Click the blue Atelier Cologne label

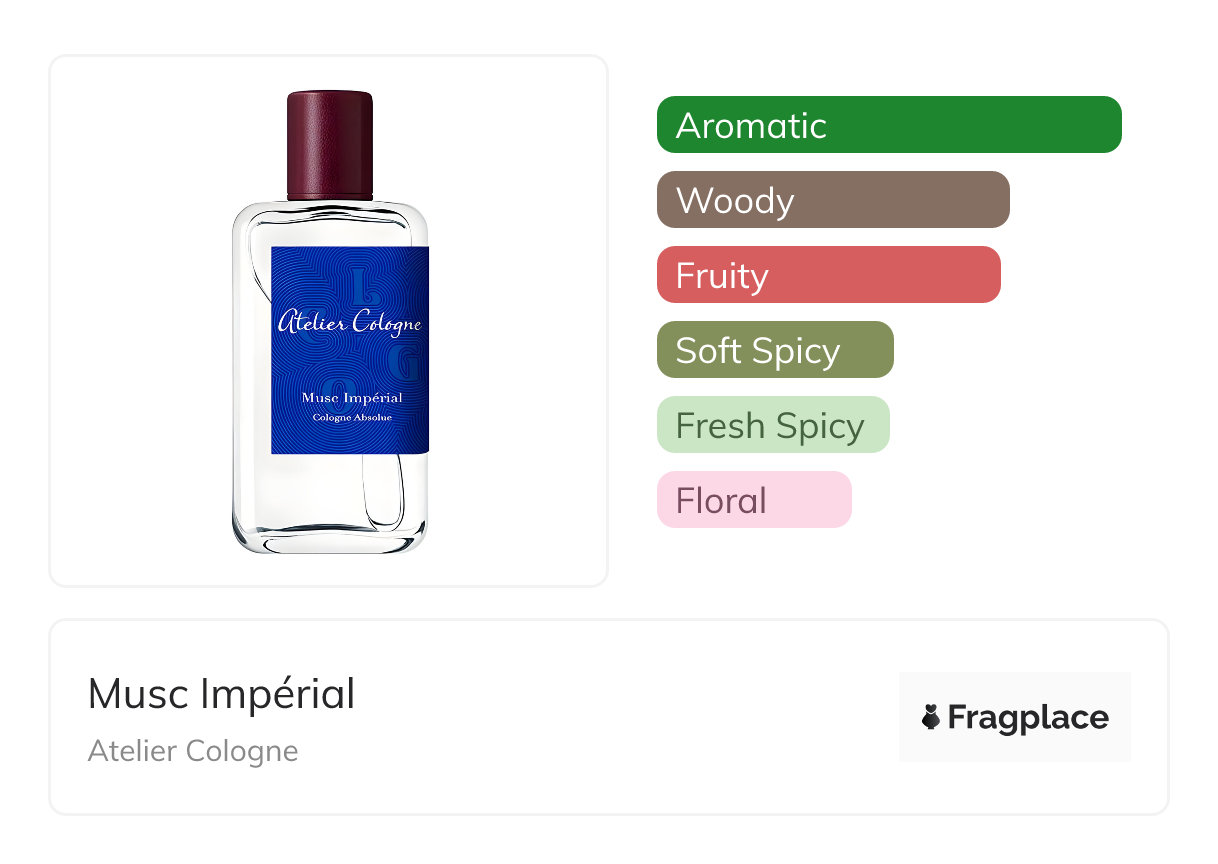350,350
